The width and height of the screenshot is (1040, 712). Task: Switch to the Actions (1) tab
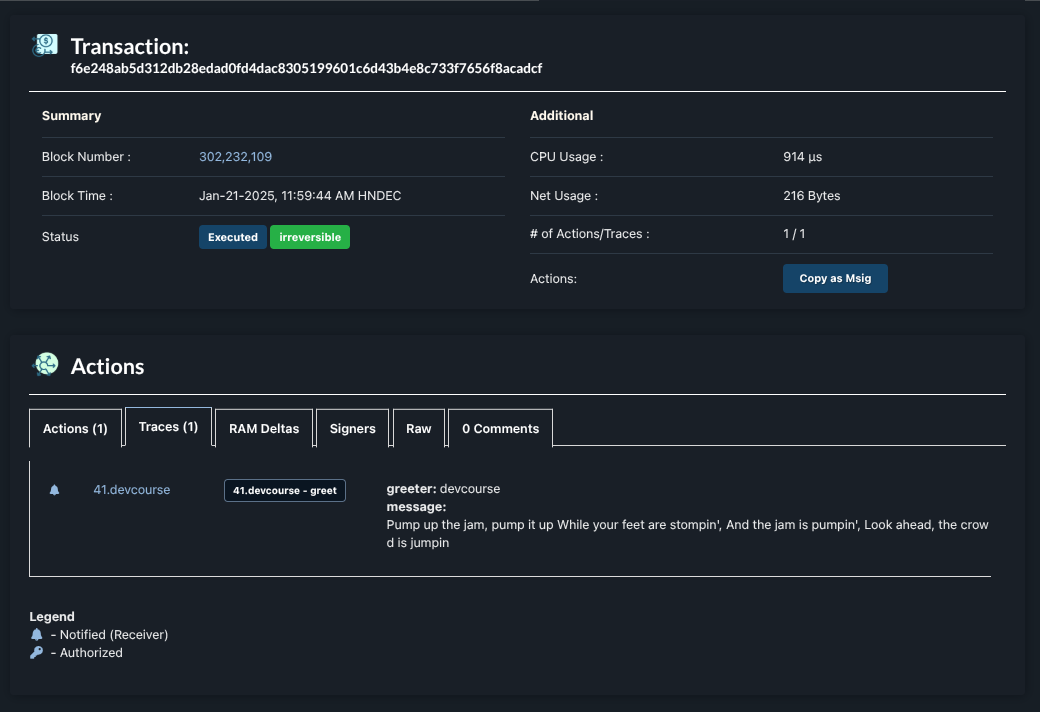click(75, 428)
